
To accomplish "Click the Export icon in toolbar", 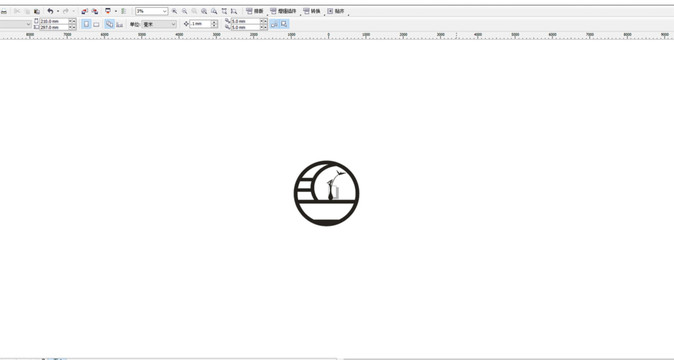I will [95, 11].
